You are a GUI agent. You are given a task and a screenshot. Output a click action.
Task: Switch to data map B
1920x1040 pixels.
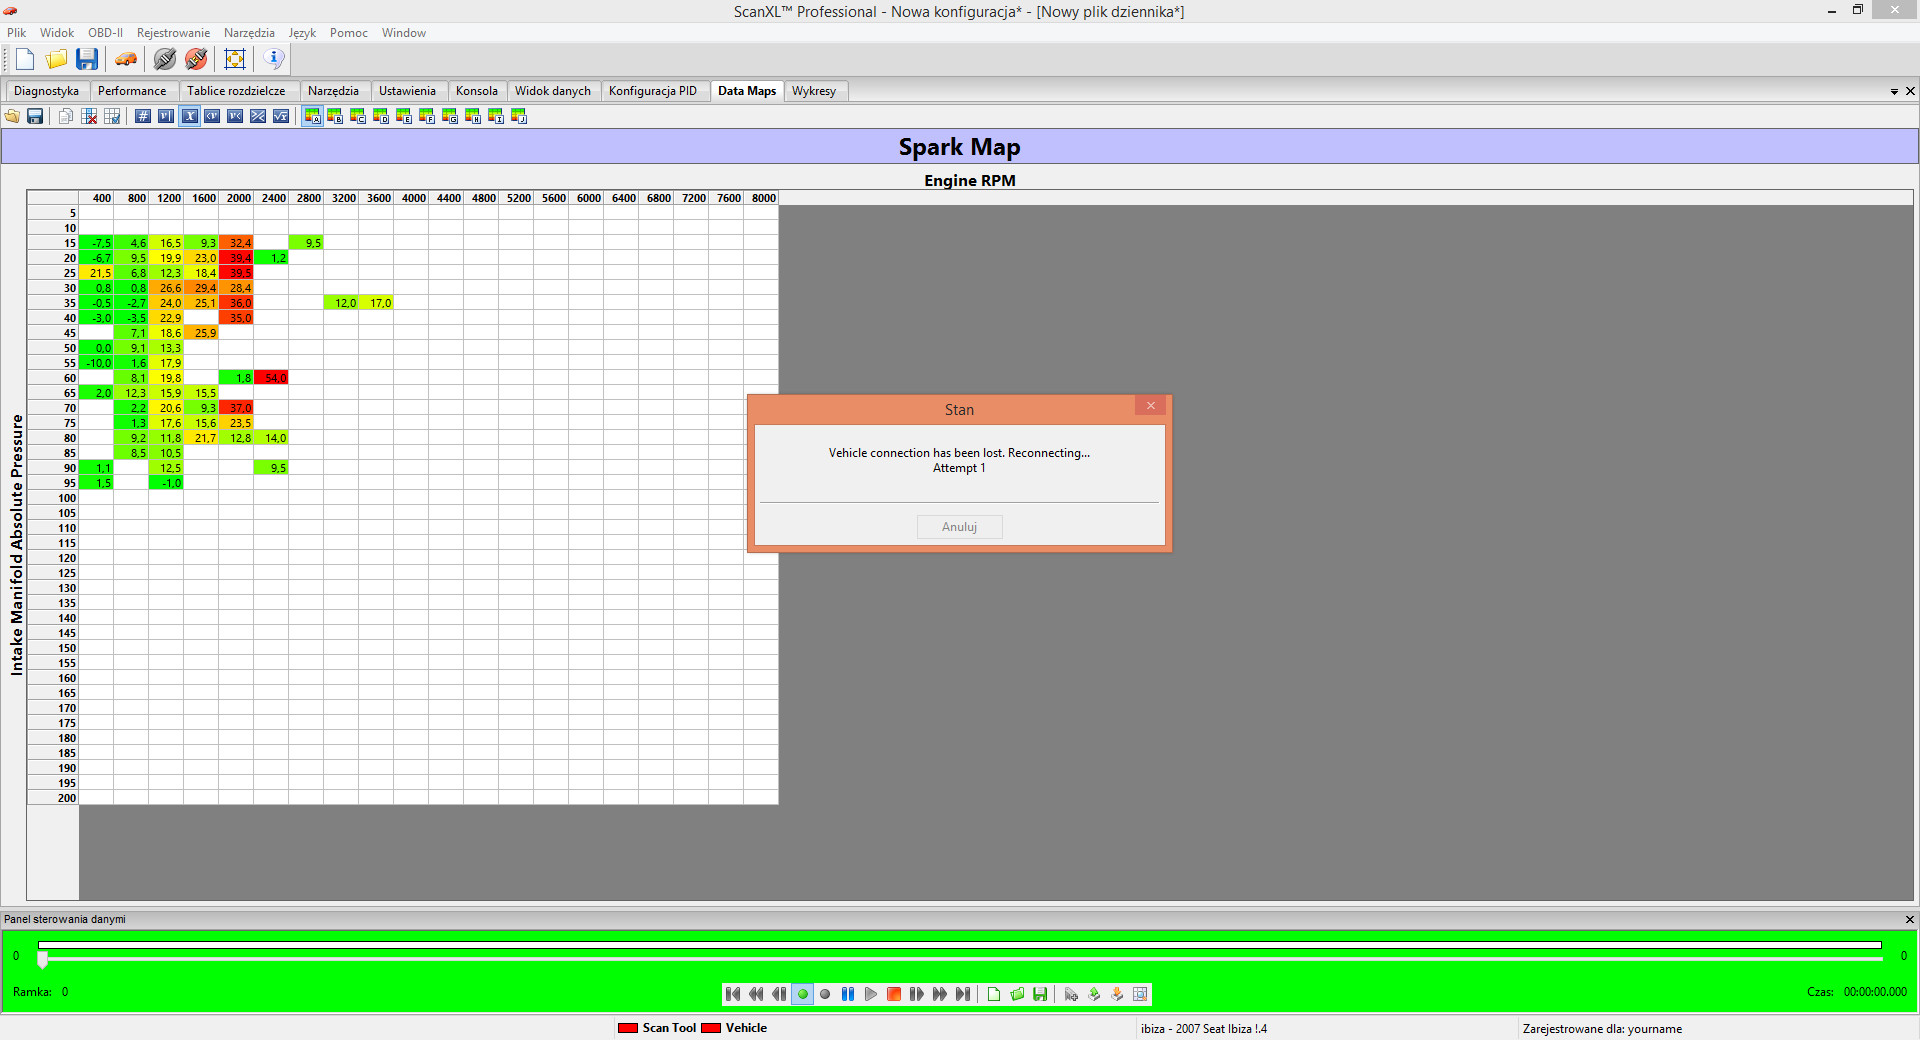click(x=335, y=117)
